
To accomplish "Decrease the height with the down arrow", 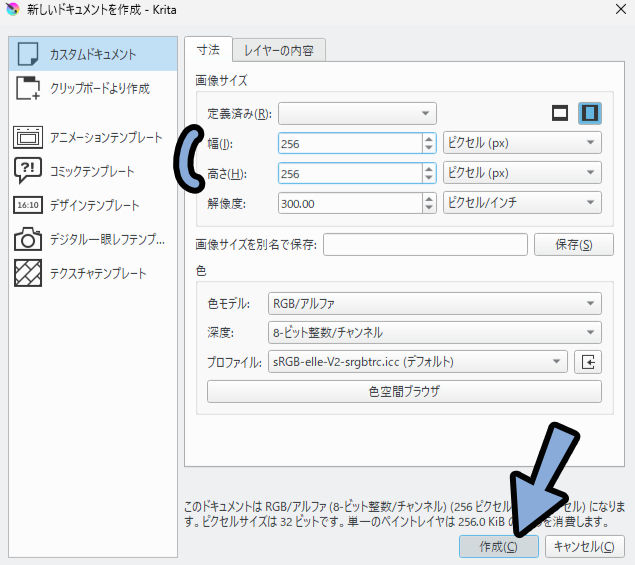I will [x=429, y=178].
